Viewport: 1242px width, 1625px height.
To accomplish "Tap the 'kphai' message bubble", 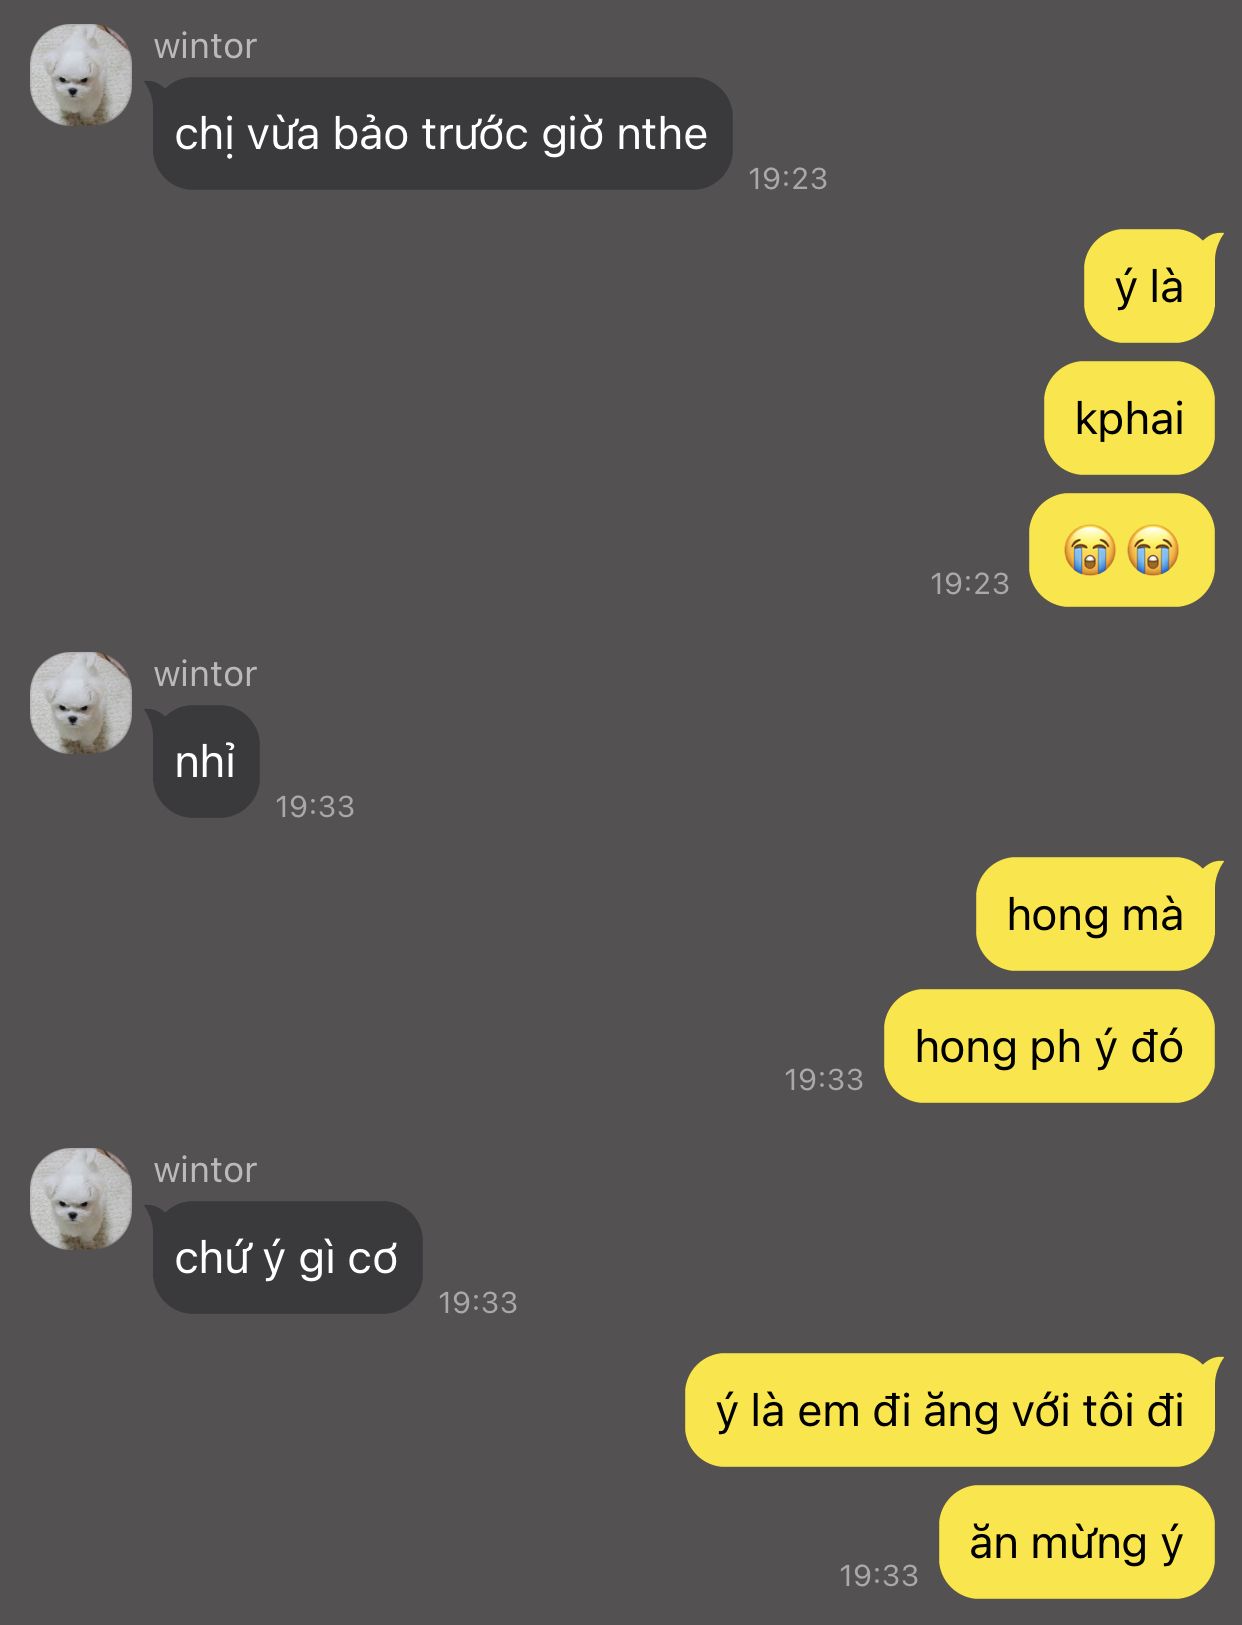I will 1129,418.
